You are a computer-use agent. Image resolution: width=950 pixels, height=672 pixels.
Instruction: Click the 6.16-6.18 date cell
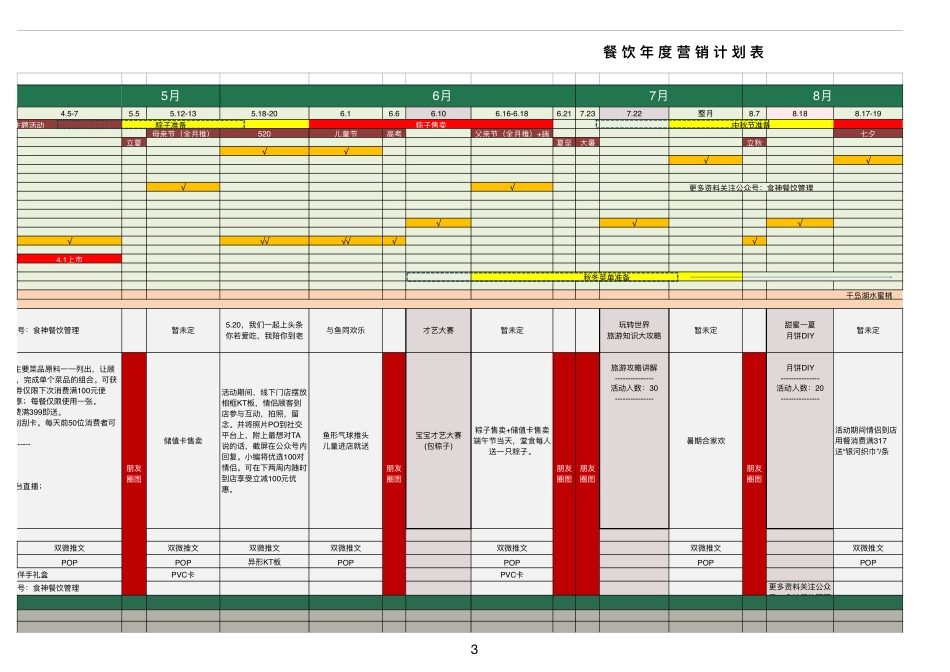[x=511, y=113]
